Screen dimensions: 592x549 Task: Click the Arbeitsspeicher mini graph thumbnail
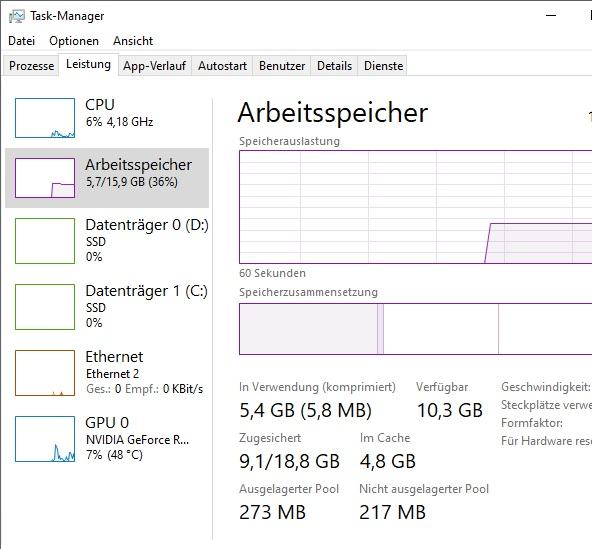tap(45, 178)
